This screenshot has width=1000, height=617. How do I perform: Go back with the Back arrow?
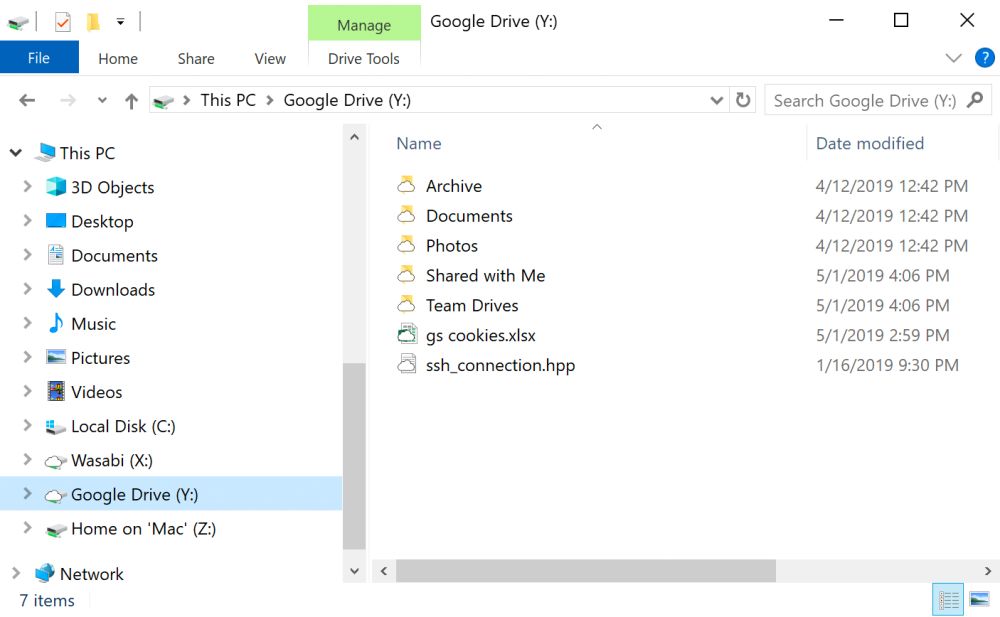pos(27,100)
